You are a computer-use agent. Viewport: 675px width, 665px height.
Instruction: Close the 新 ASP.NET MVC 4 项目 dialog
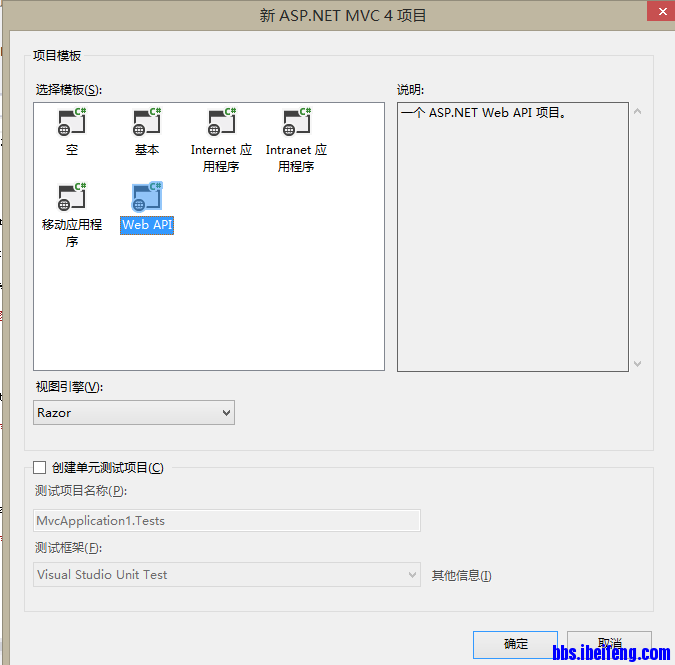(x=662, y=11)
